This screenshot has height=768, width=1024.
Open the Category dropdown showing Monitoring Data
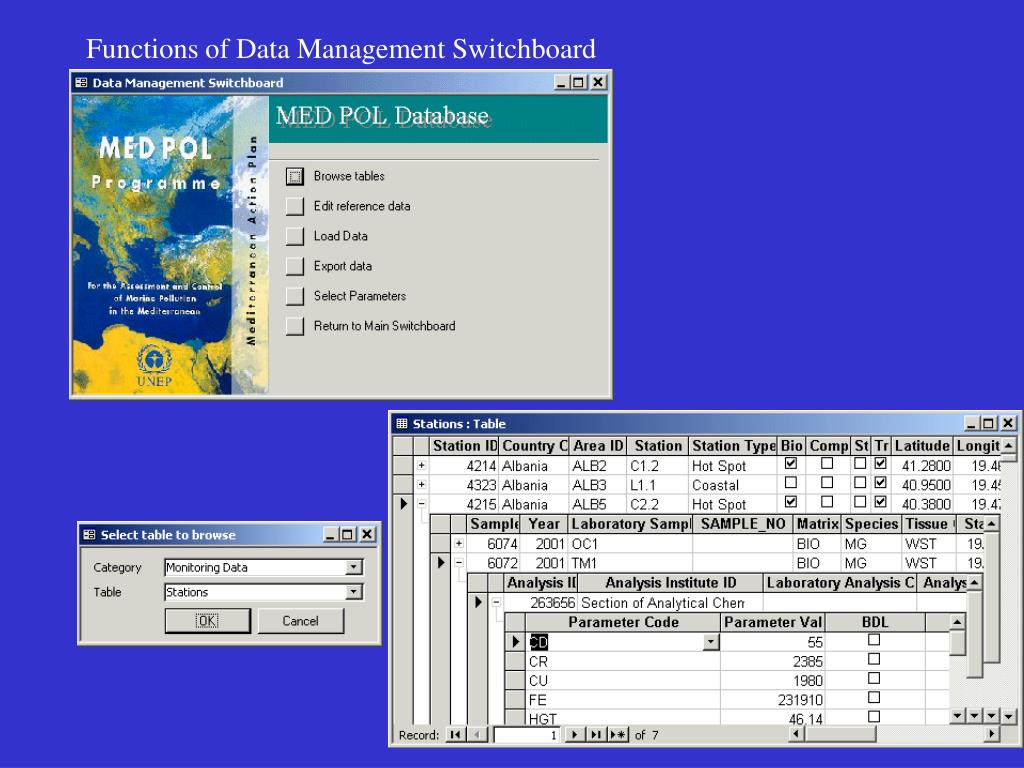point(354,568)
